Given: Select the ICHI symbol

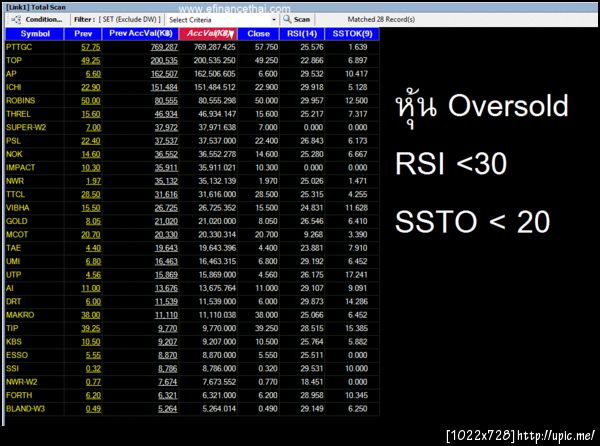Looking at the screenshot, I should pos(13,87).
